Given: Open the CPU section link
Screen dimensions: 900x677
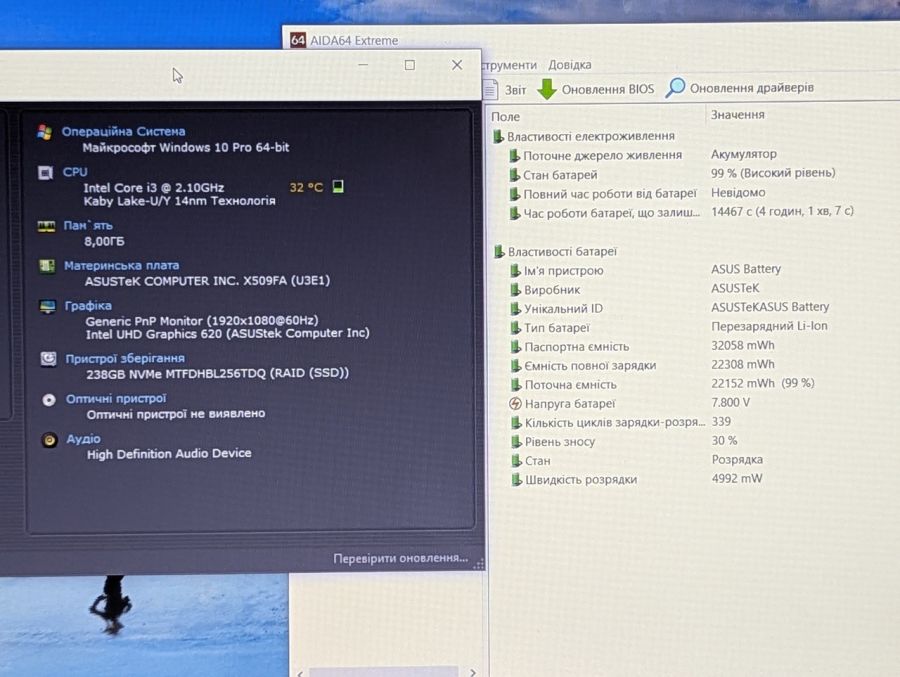Looking at the screenshot, I should [x=75, y=172].
